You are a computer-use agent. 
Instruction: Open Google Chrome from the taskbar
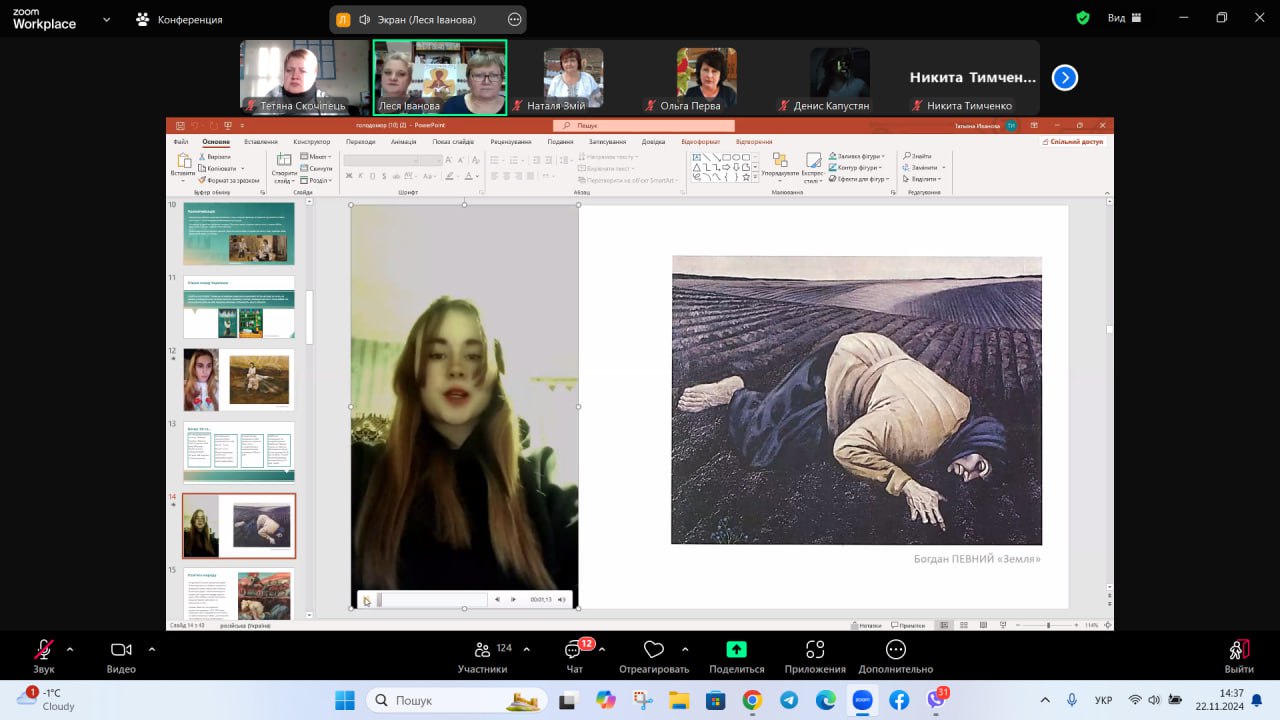(752, 700)
